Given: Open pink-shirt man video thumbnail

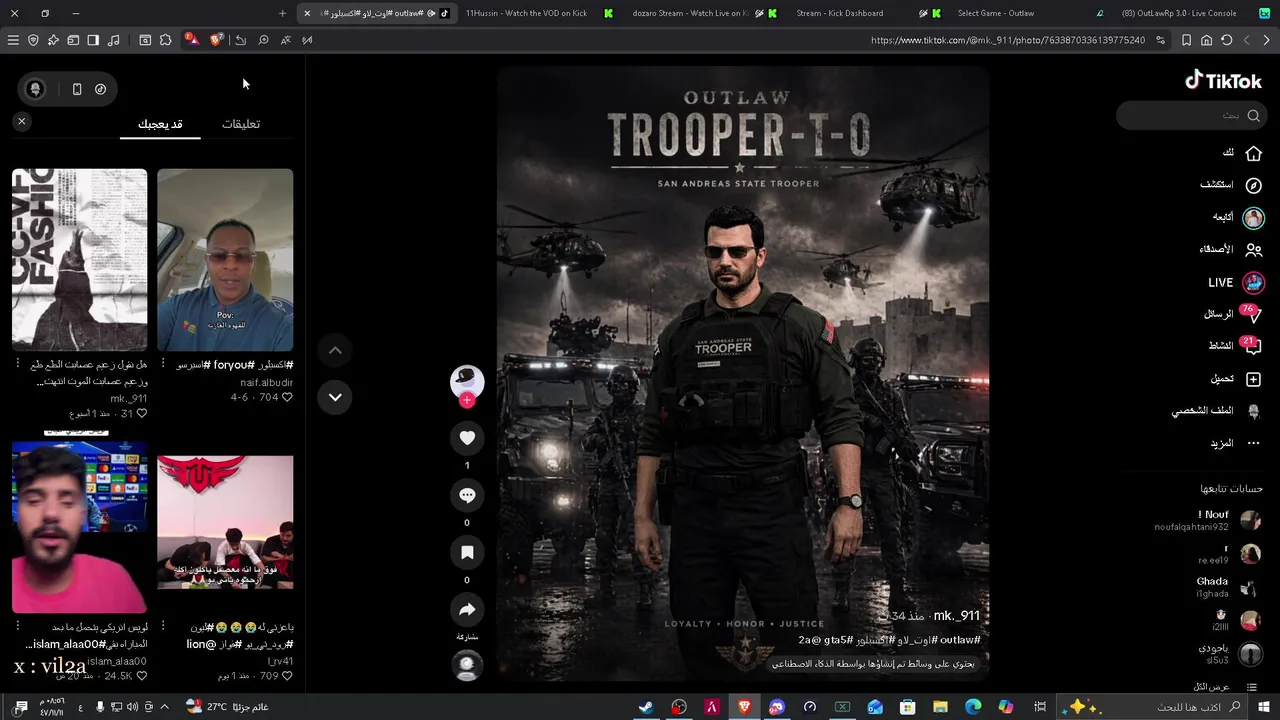Looking at the screenshot, I should click(x=79, y=527).
